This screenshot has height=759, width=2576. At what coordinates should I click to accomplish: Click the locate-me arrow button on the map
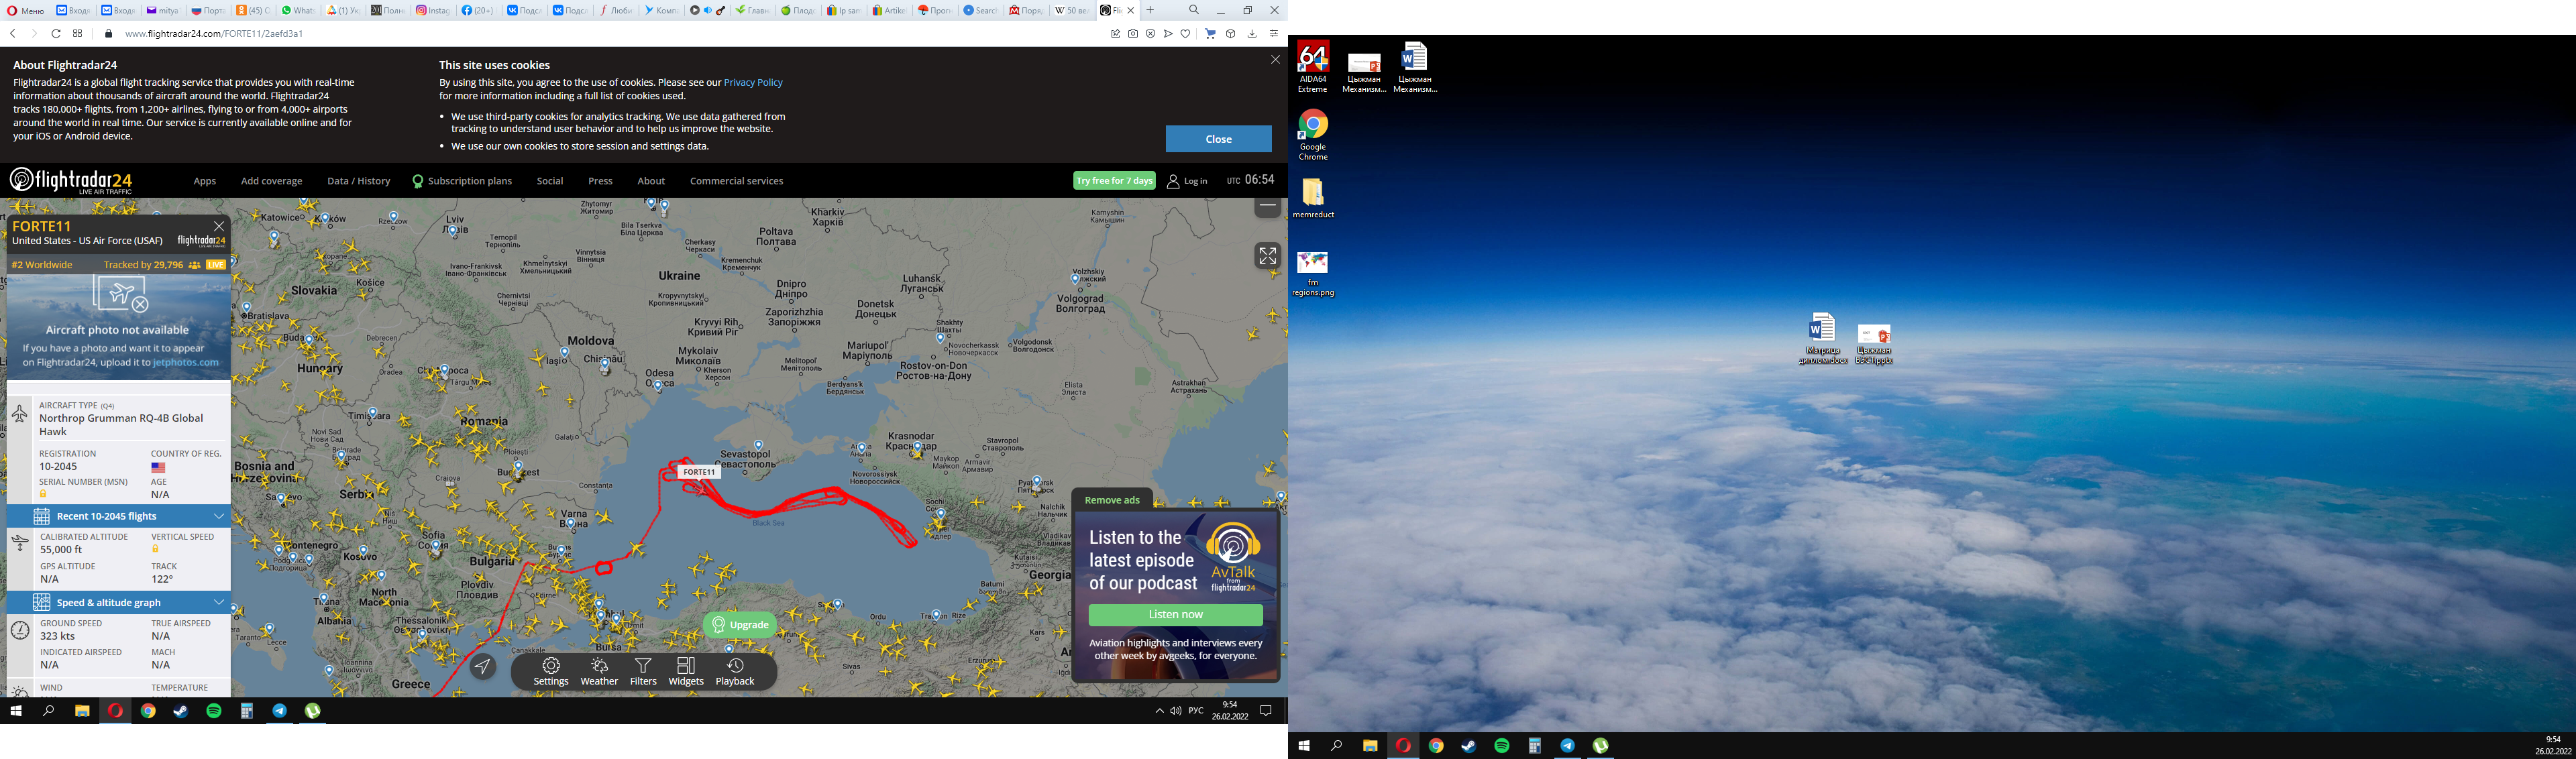[483, 666]
